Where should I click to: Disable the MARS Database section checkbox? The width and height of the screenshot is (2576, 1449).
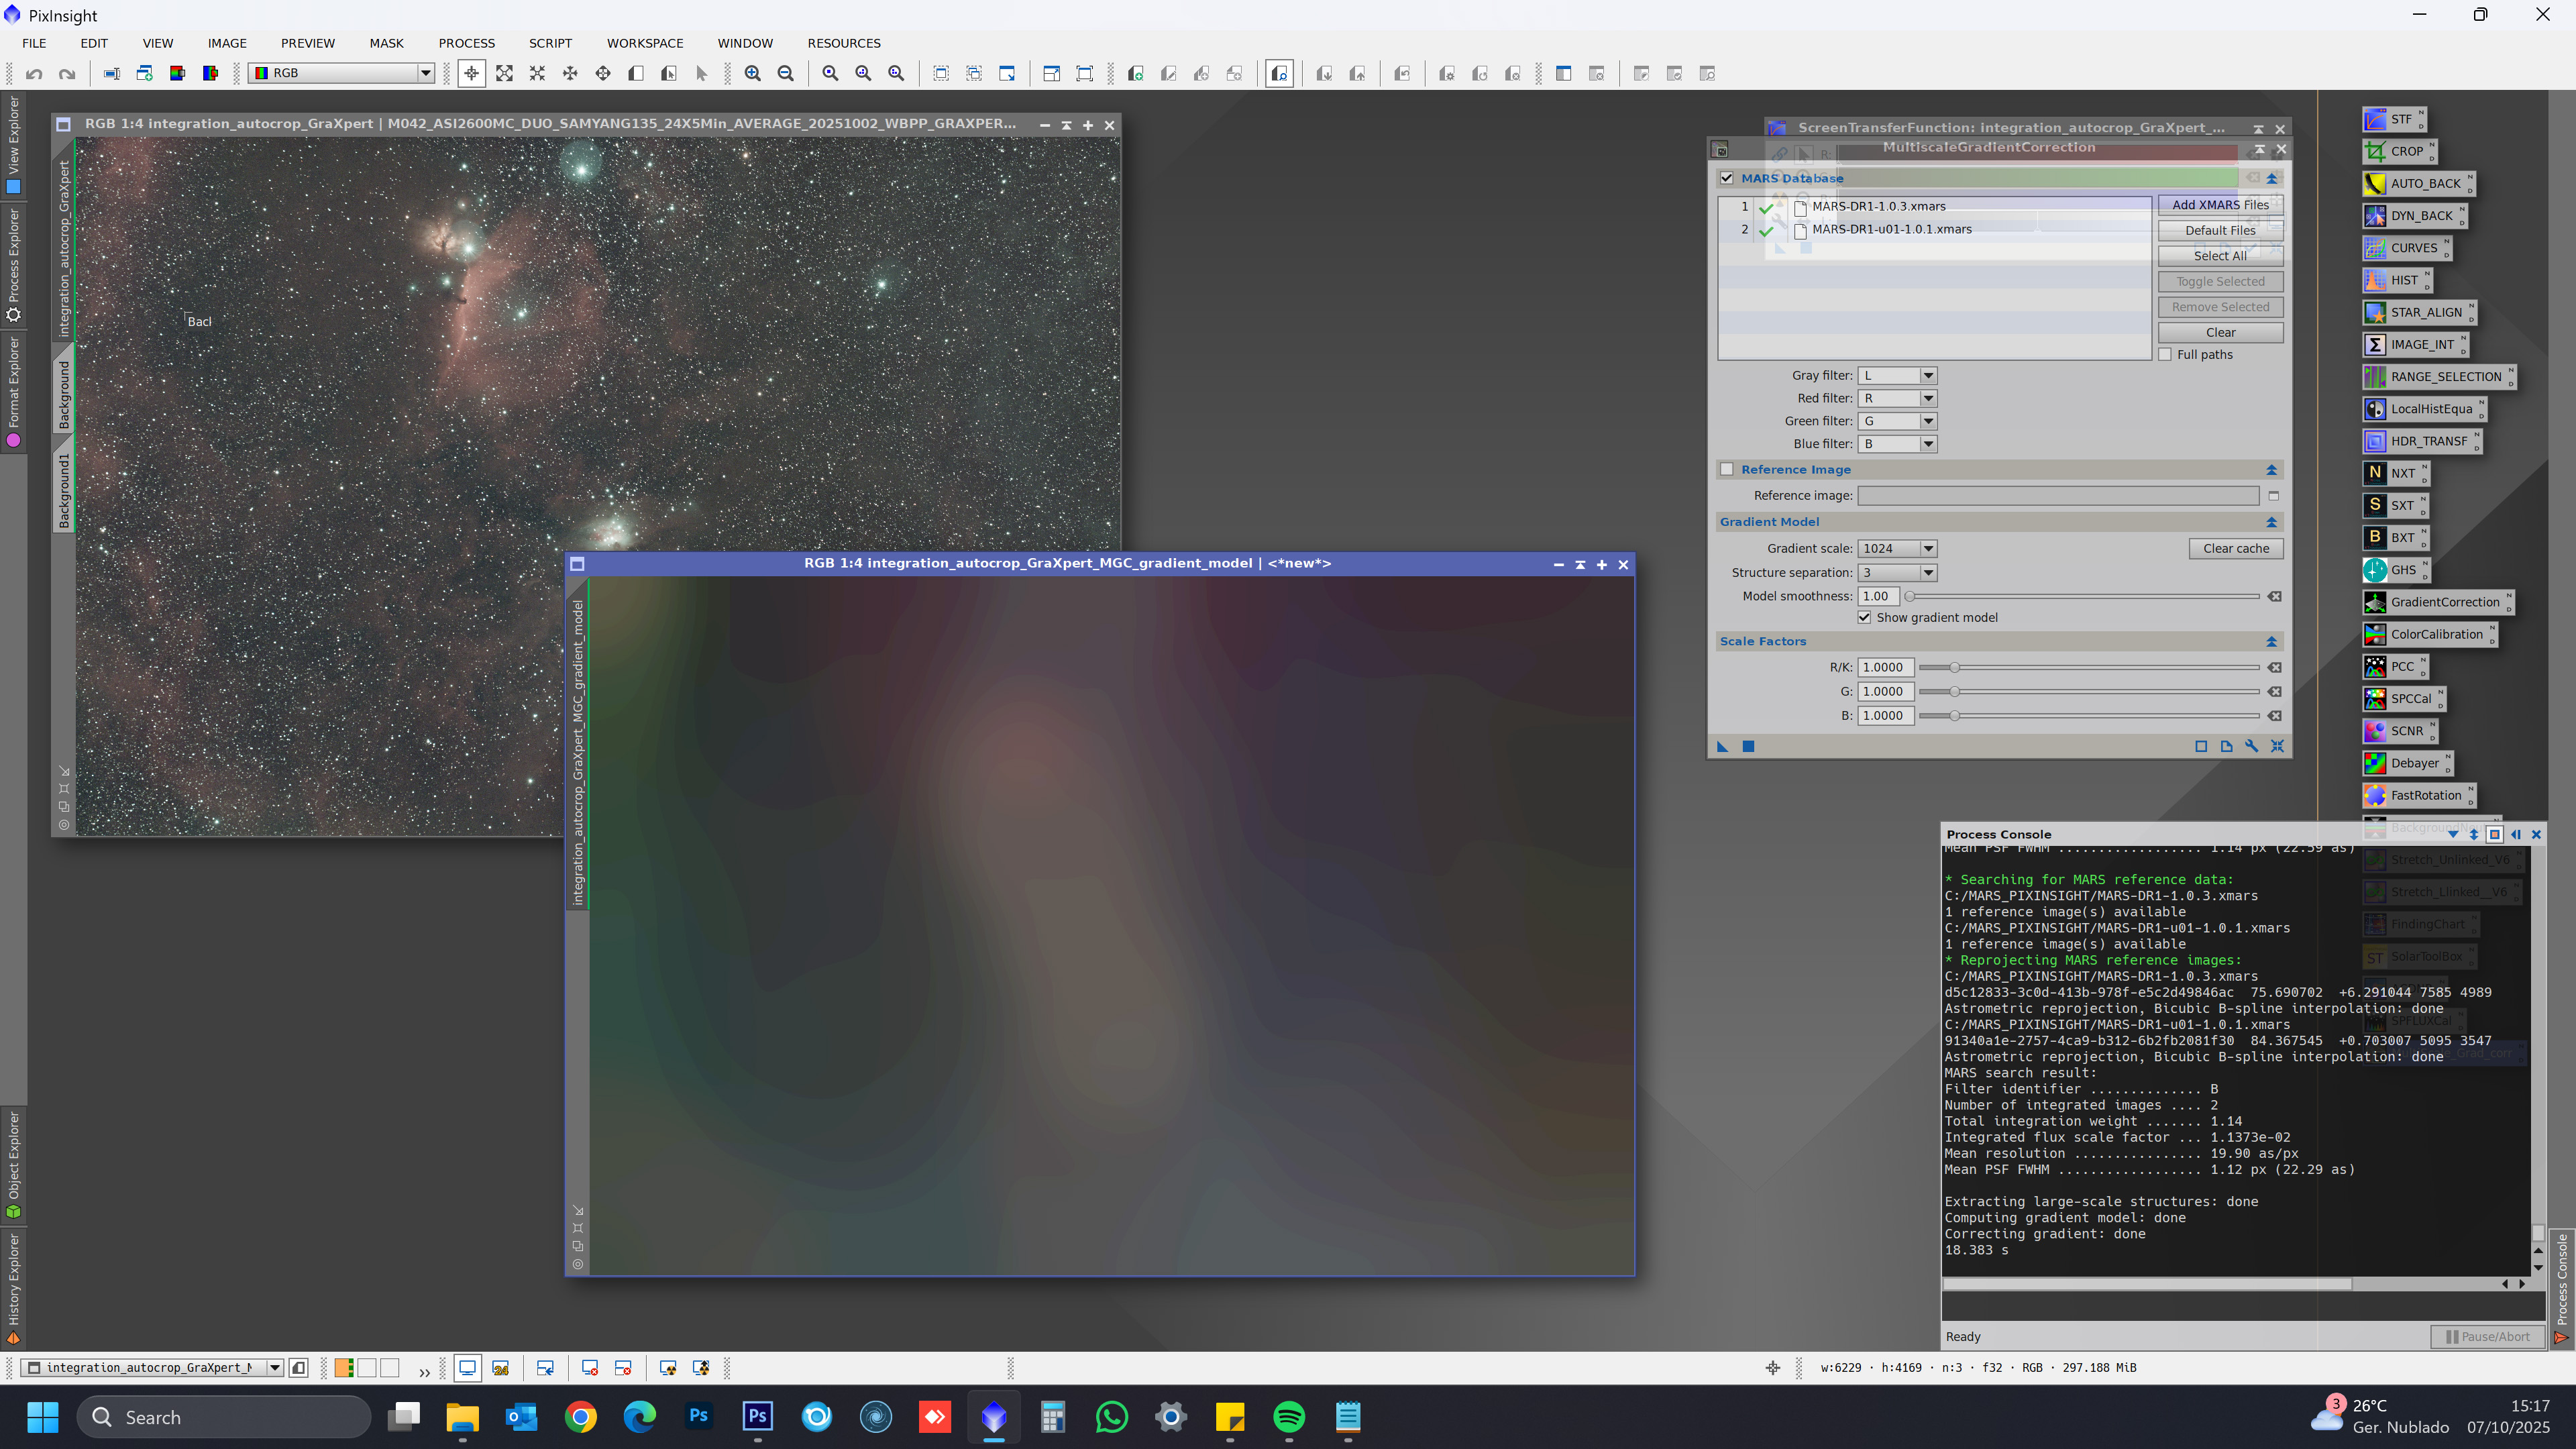point(1727,178)
